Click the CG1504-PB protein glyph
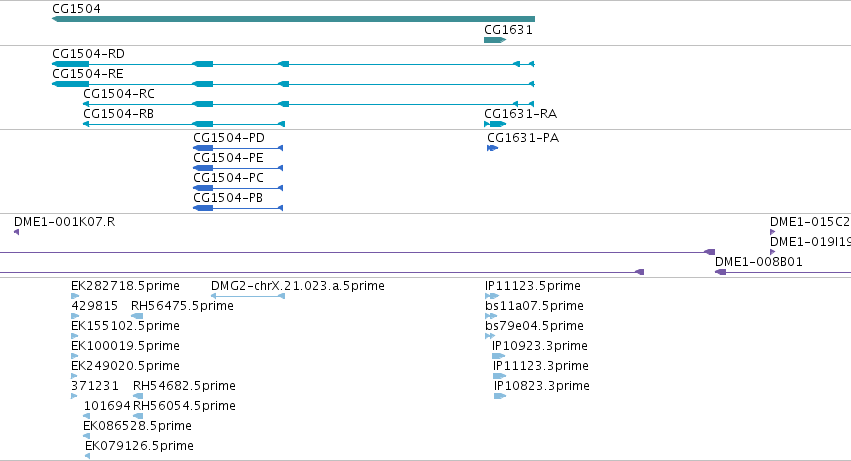 [238, 208]
